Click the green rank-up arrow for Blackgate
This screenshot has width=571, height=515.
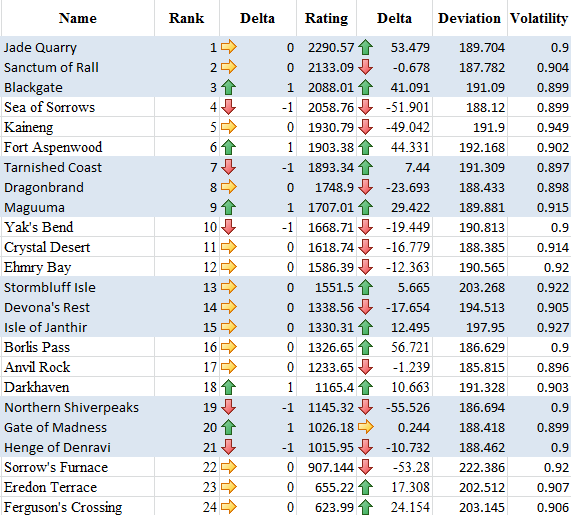point(229,87)
